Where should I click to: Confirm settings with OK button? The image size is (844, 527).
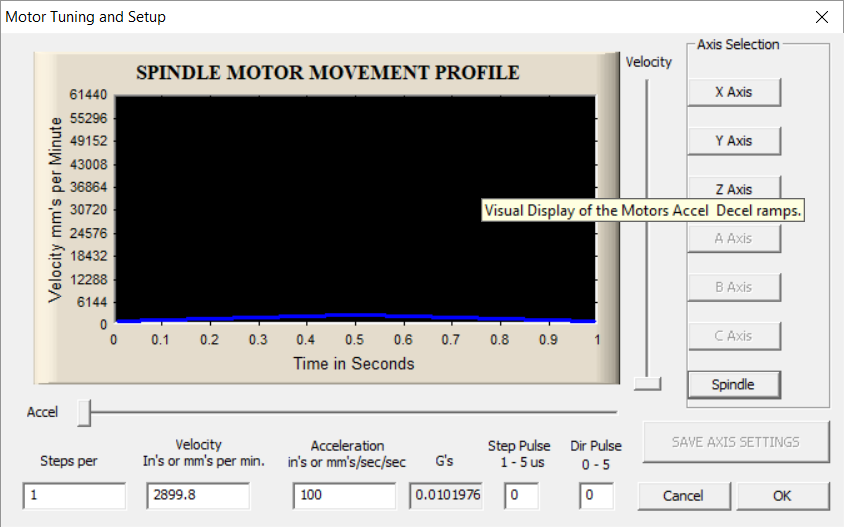pos(782,496)
